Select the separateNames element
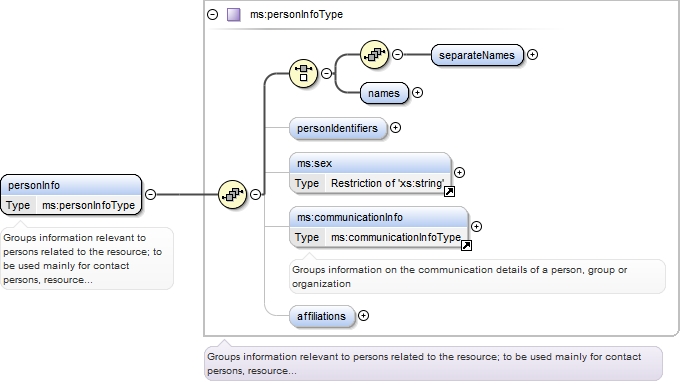 tap(477, 55)
